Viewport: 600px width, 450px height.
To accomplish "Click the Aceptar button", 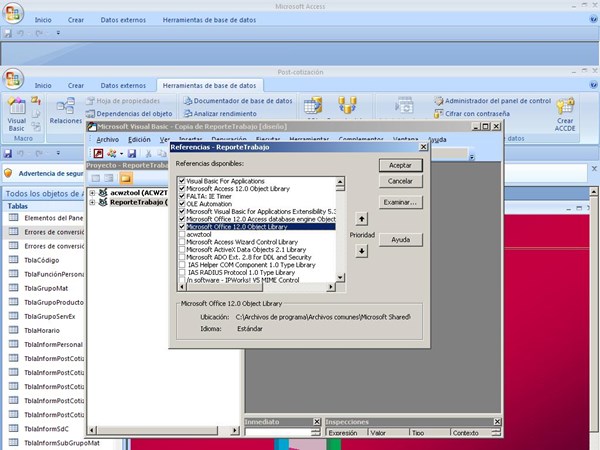I will (x=399, y=165).
